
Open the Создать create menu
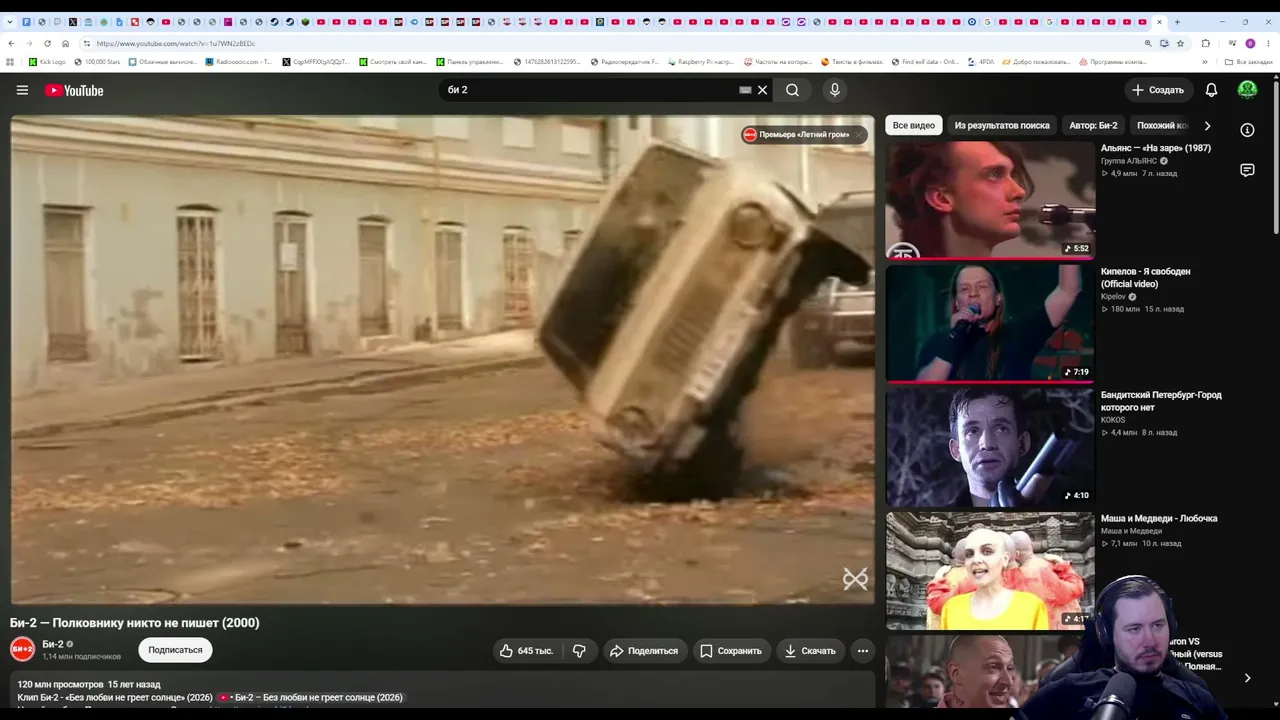pyautogui.click(x=1158, y=90)
